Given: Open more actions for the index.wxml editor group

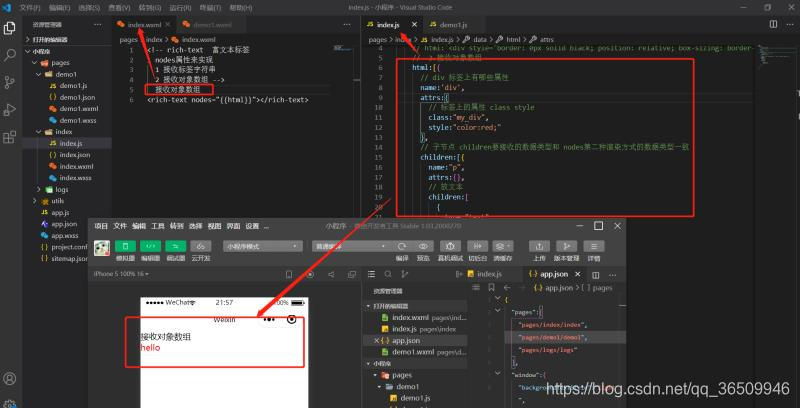Looking at the screenshot, I should pos(346,24).
